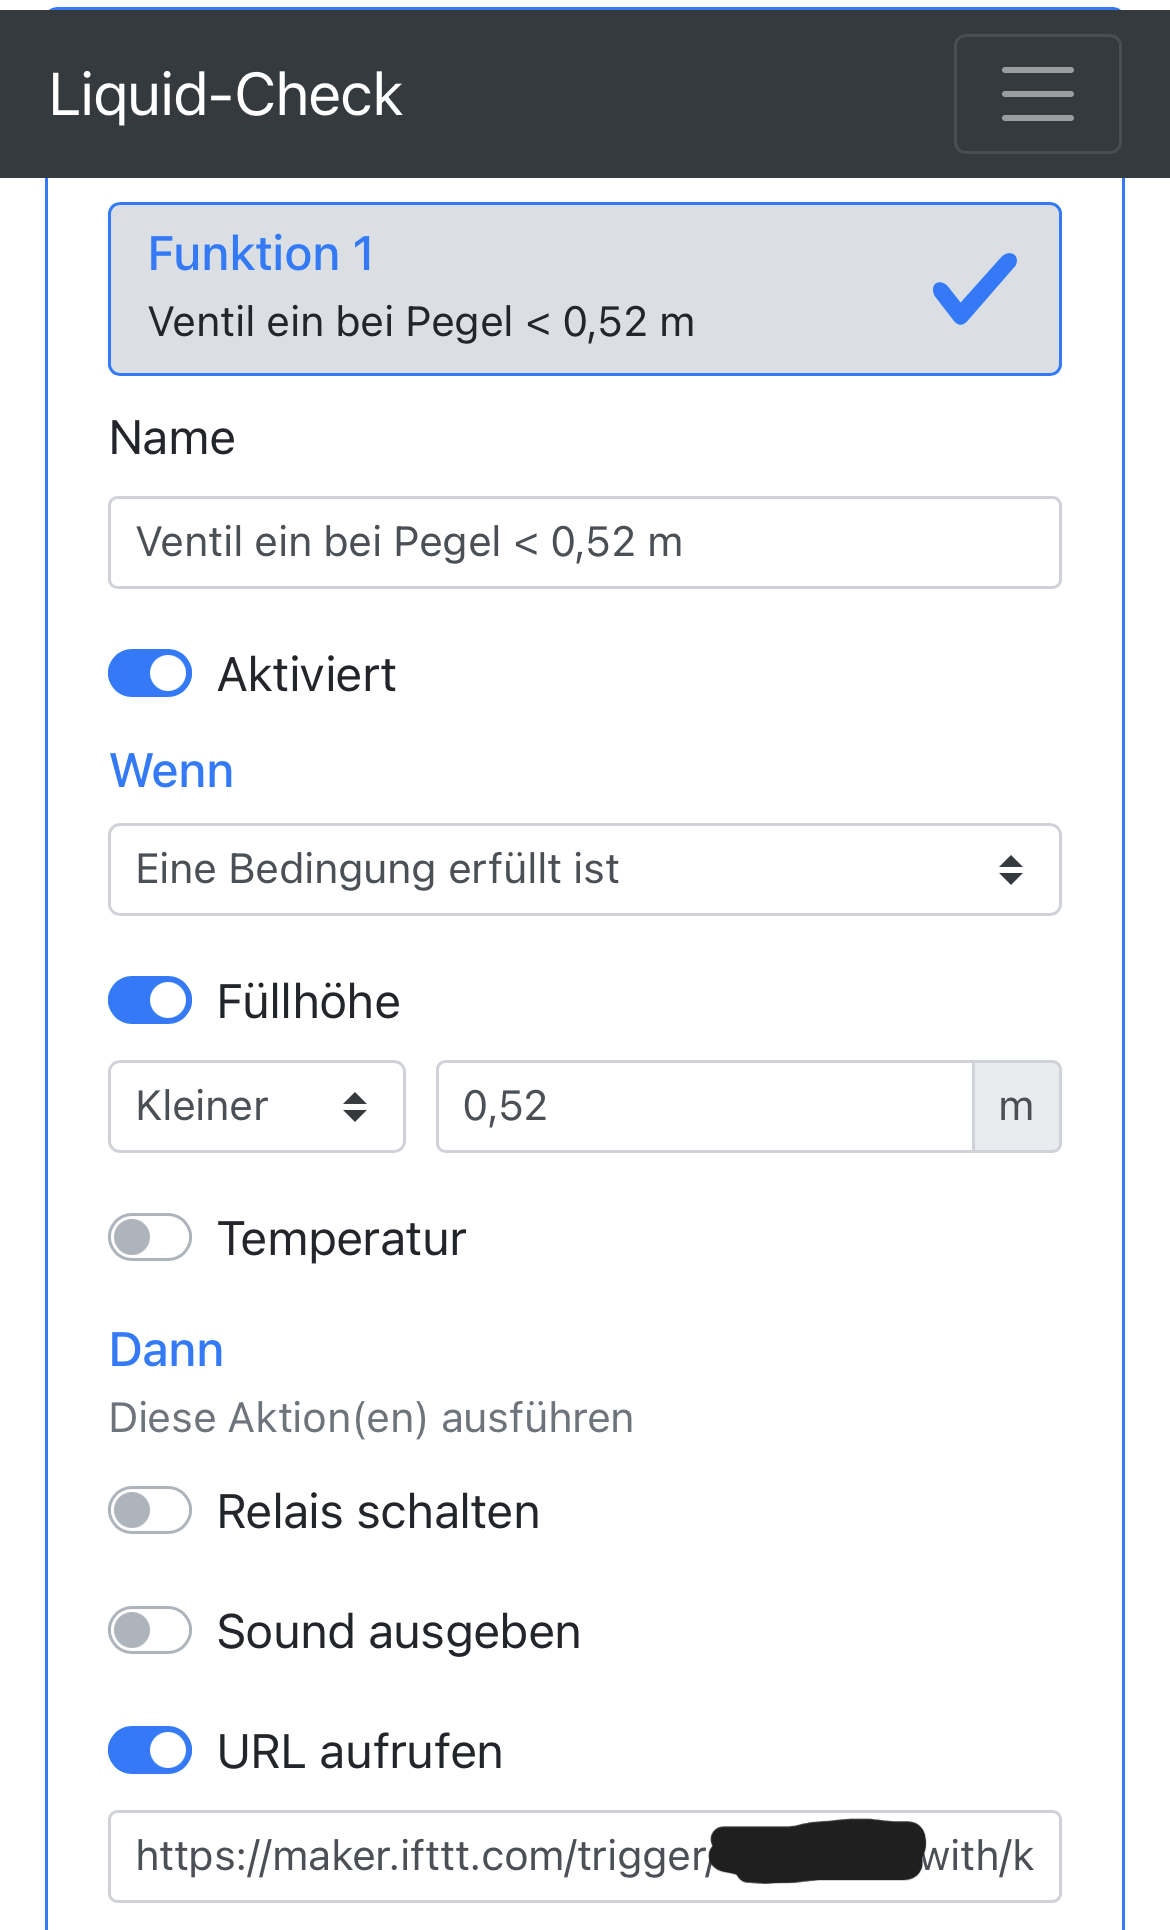This screenshot has height=1930, width=1170.
Task: Click the 0,52 fill level value field
Action: coord(704,1106)
